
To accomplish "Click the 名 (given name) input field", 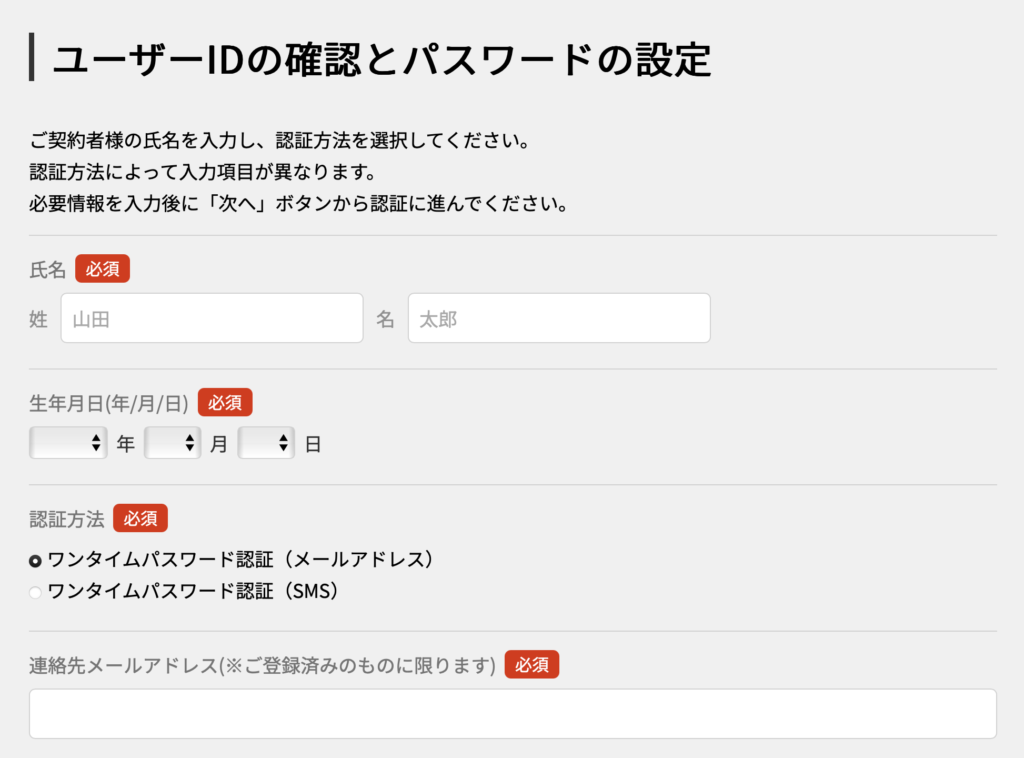I will coord(559,319).
